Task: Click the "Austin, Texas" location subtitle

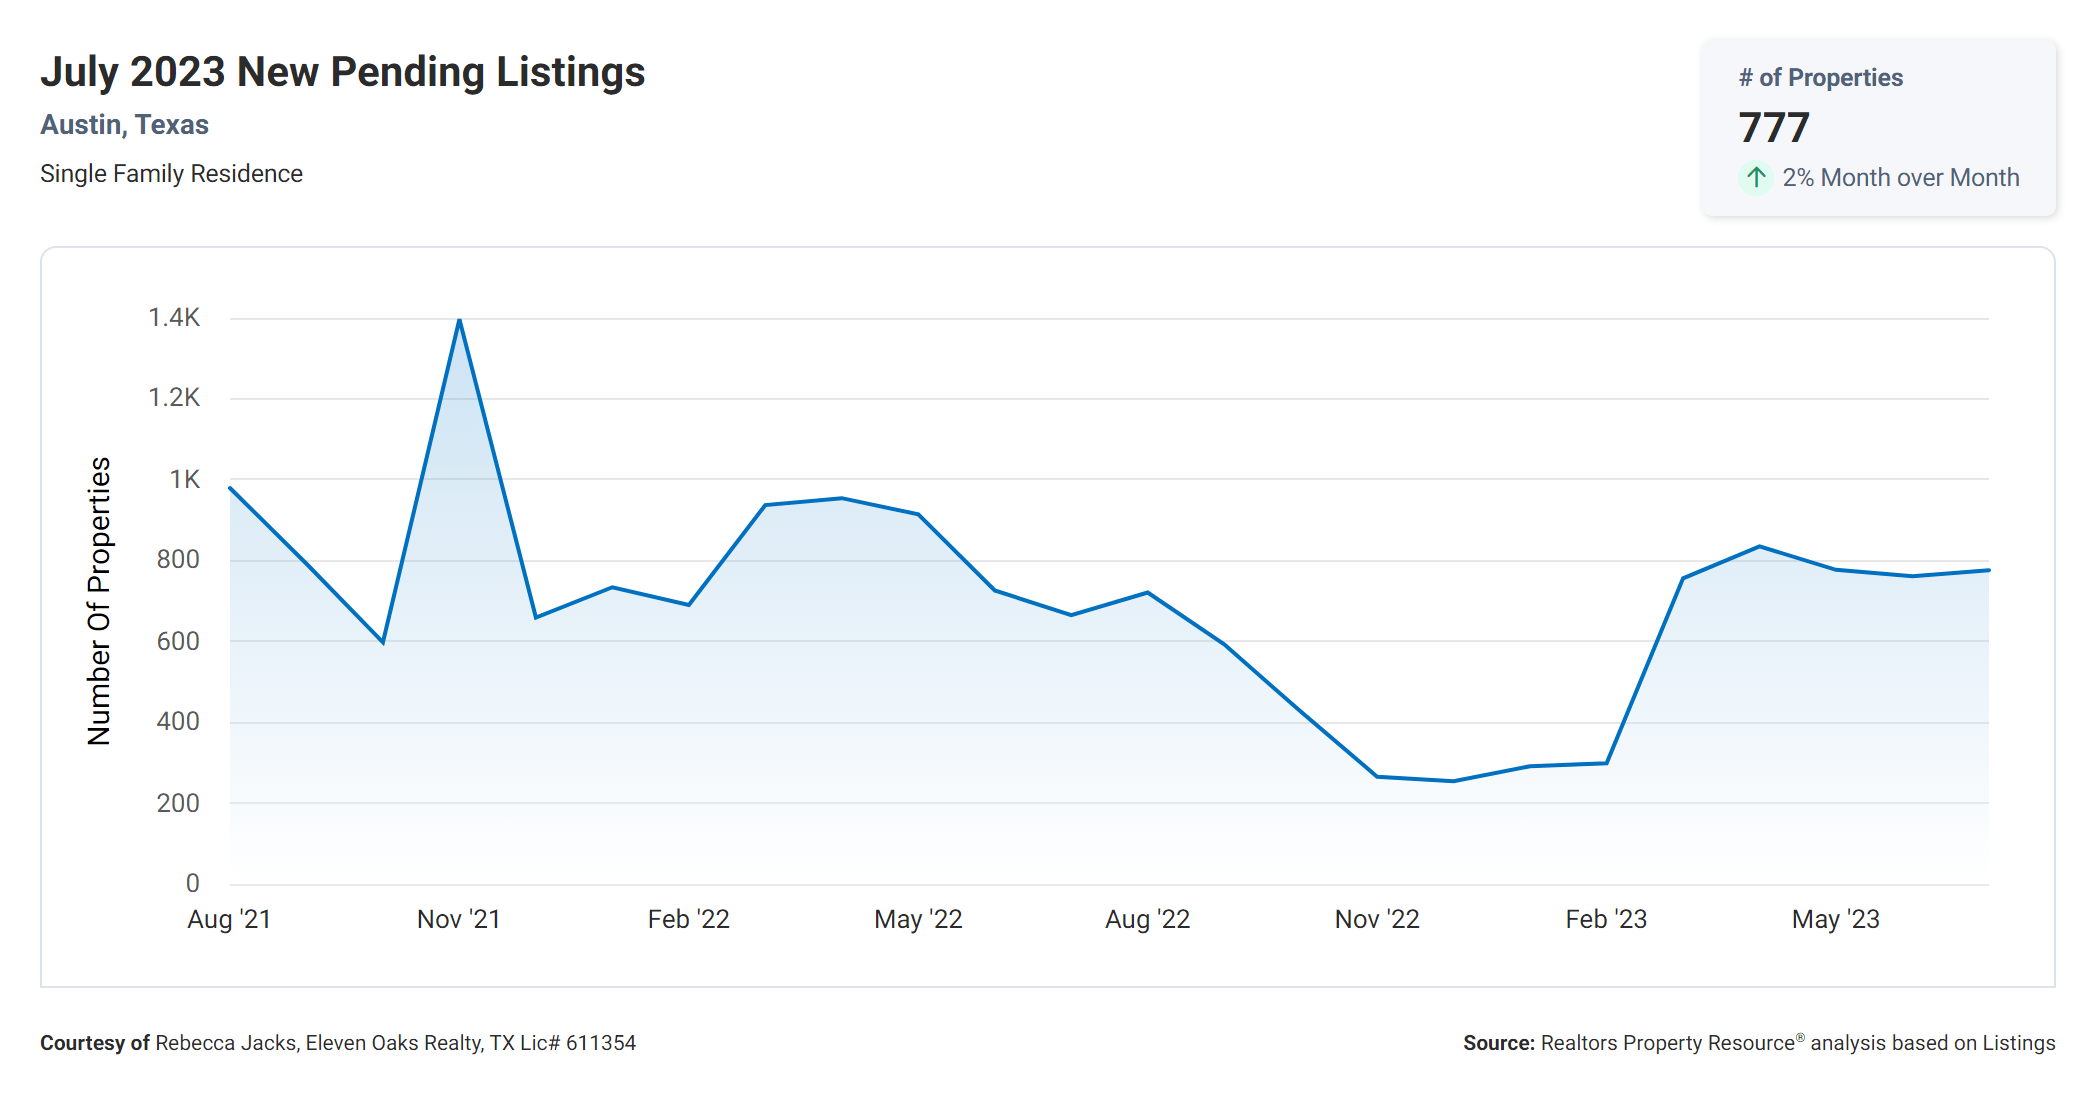Action: point(124,125)
